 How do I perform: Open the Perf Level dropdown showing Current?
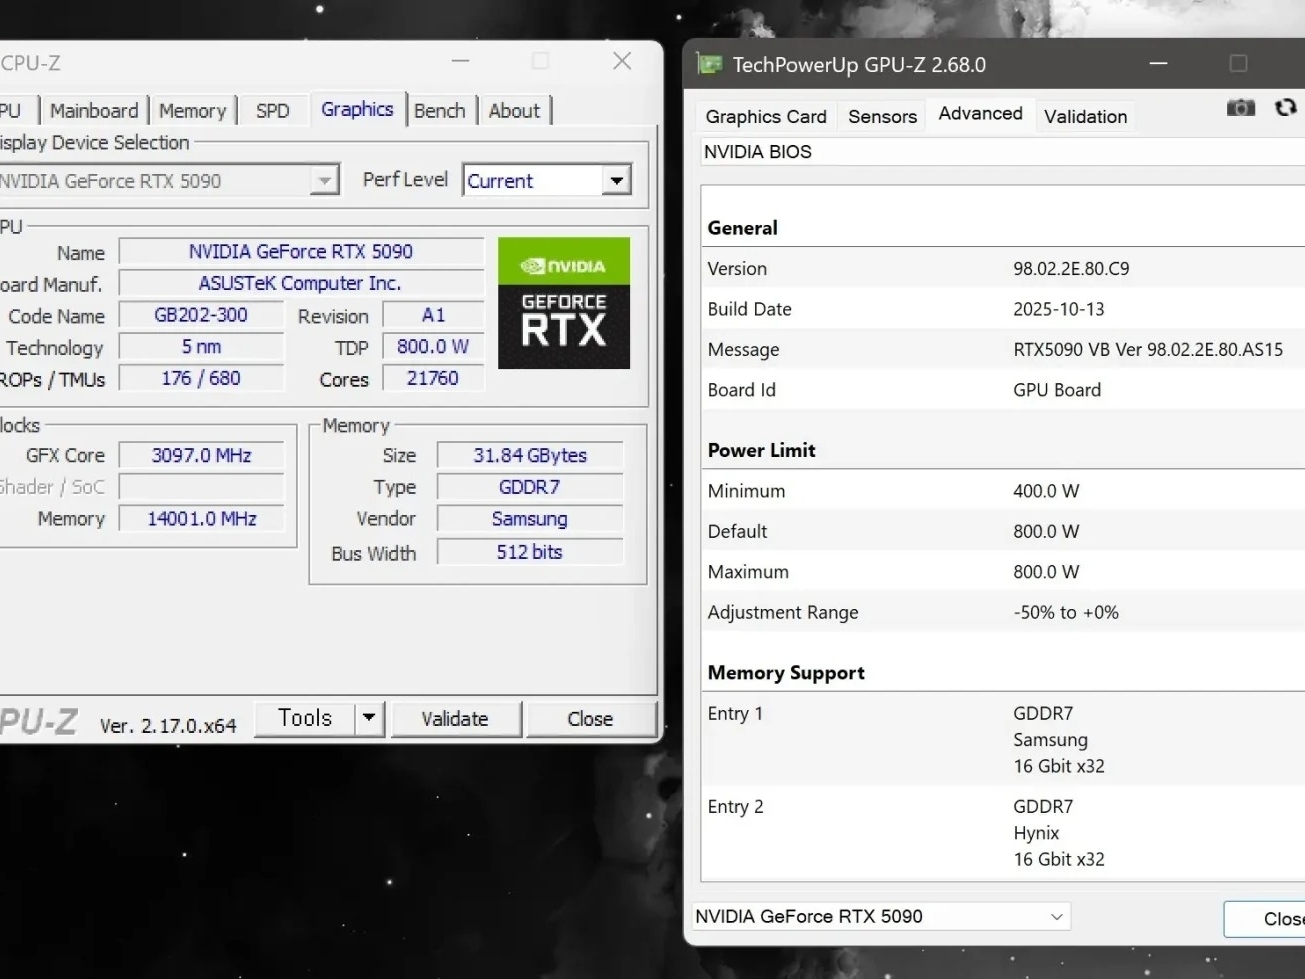point(614,180)
